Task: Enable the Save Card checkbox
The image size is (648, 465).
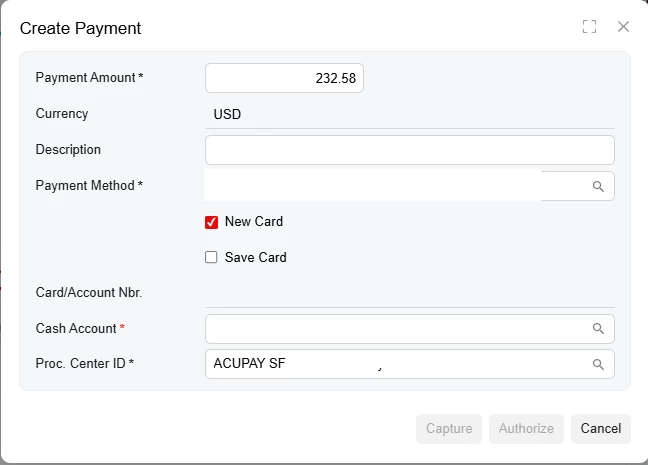Action: click(x=211, y=257)
